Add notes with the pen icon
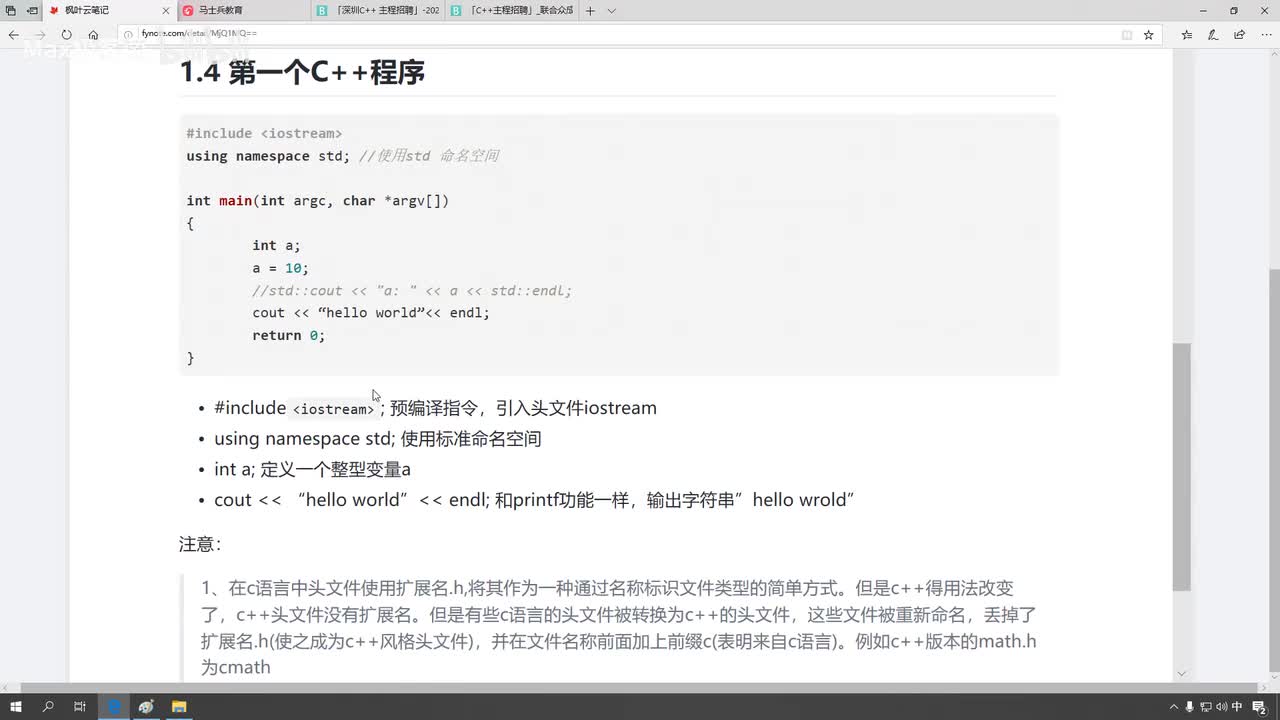 point(1213,34)
